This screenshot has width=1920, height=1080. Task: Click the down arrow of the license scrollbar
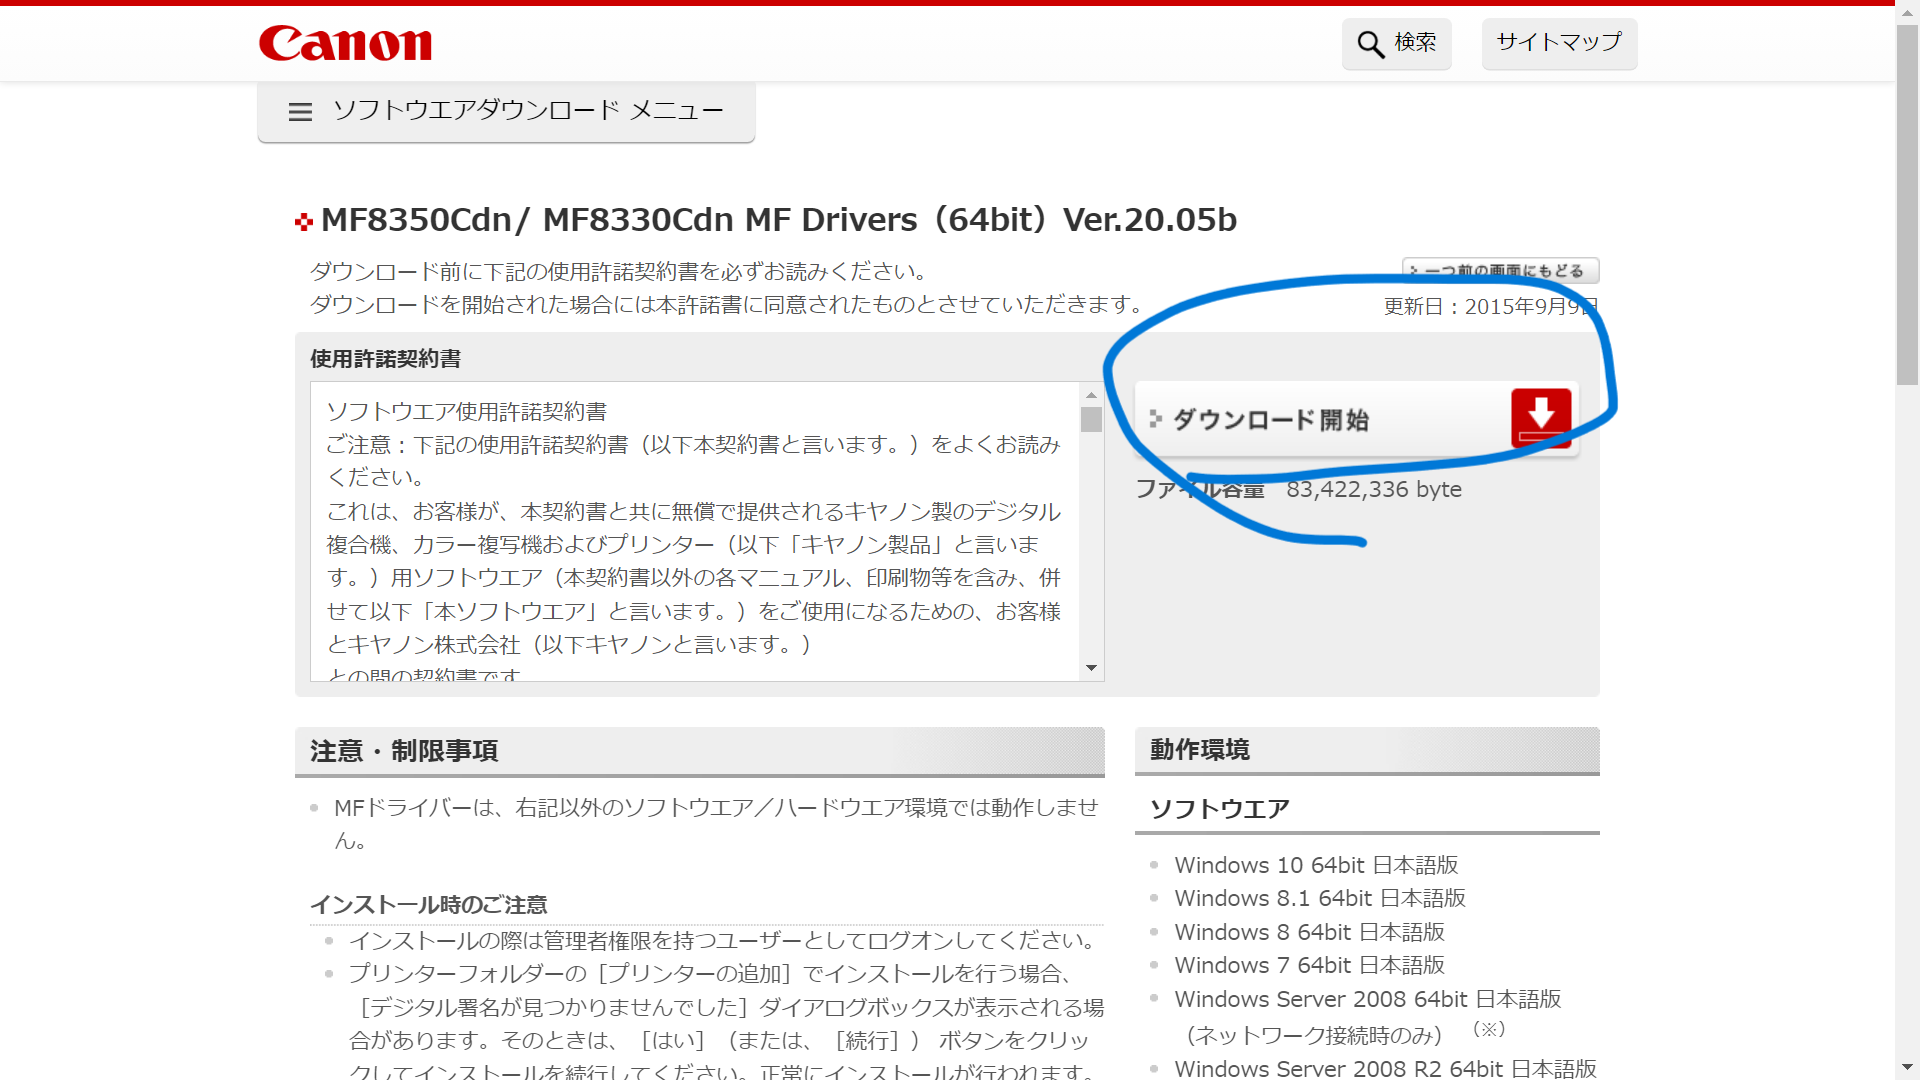[1091, 667]
